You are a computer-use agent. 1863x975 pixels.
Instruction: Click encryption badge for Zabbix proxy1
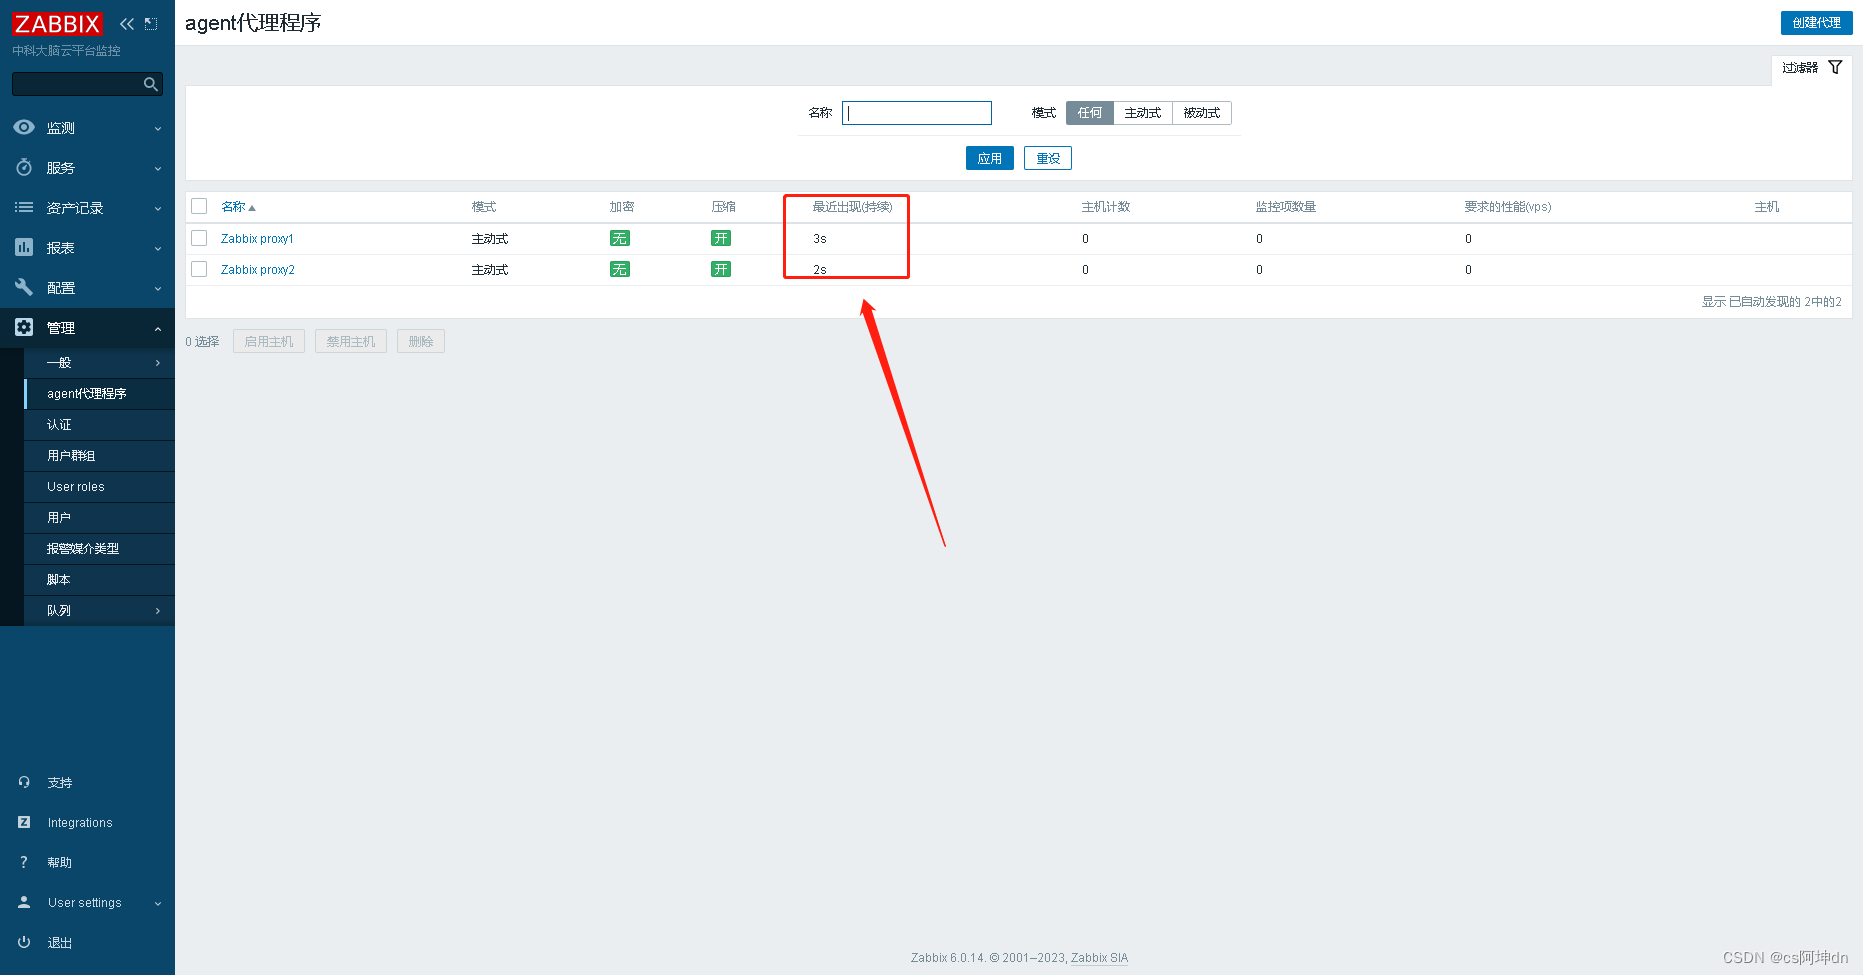[x=620, y=238]
